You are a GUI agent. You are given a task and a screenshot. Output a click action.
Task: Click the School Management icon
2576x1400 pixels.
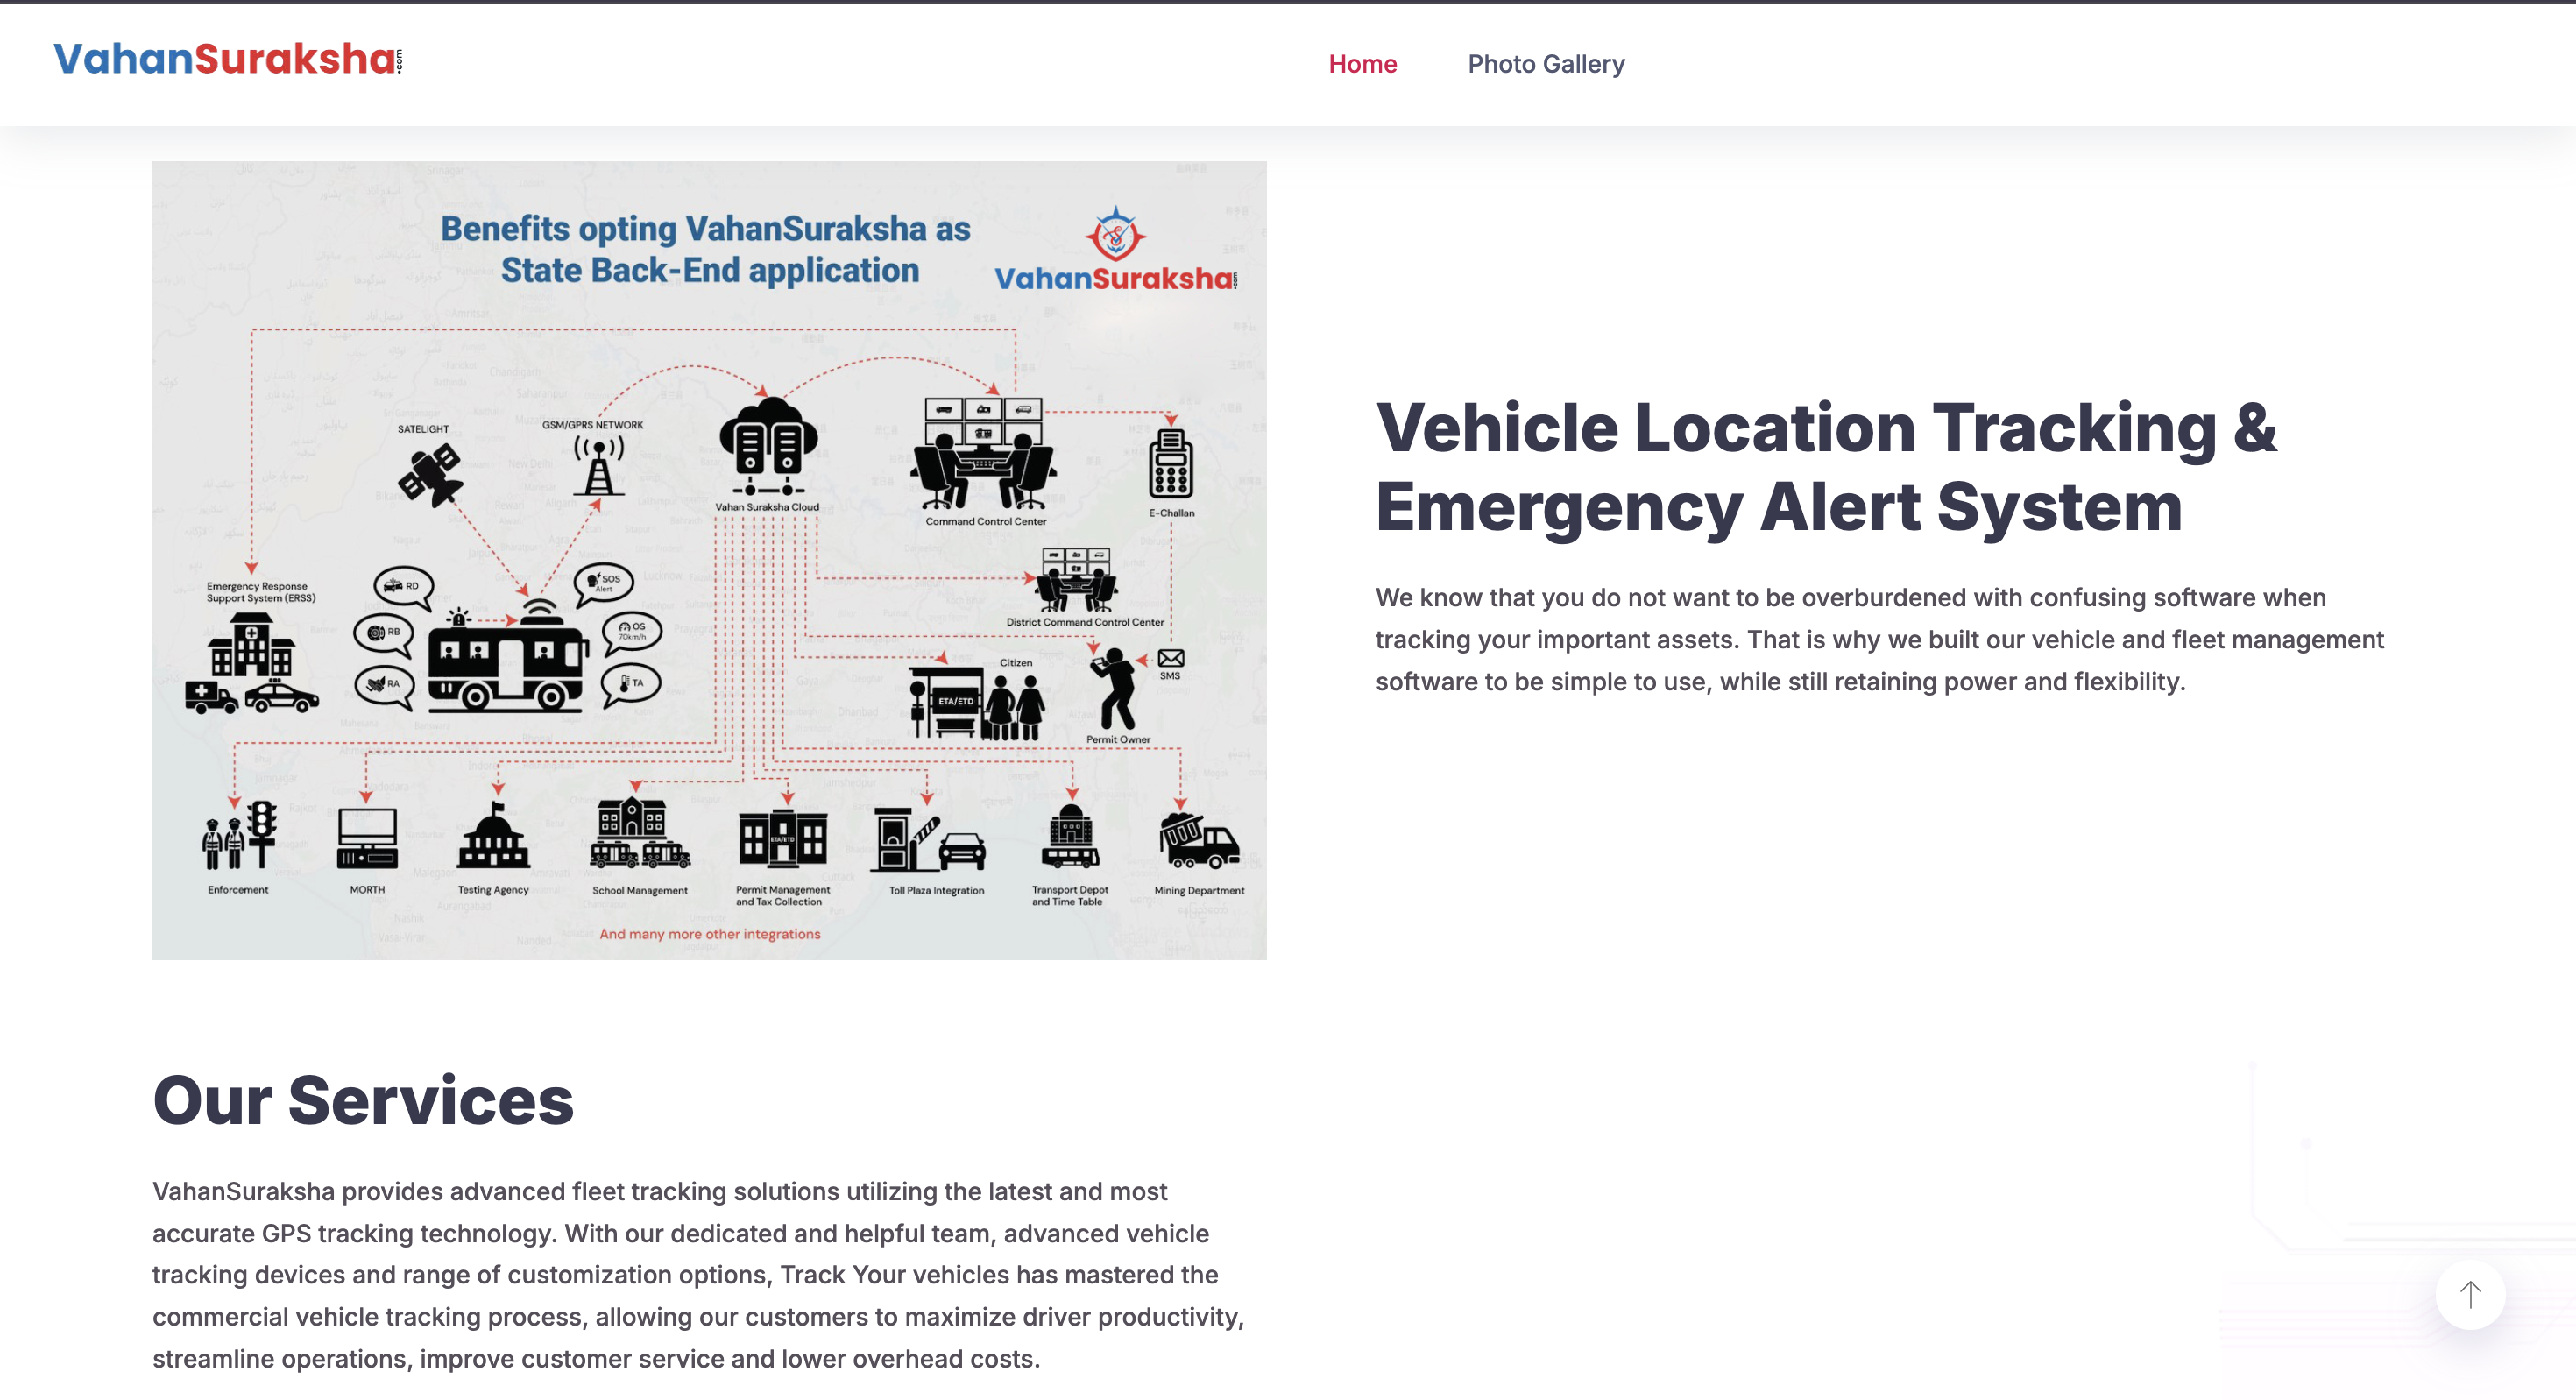click(x=639, y=832)
